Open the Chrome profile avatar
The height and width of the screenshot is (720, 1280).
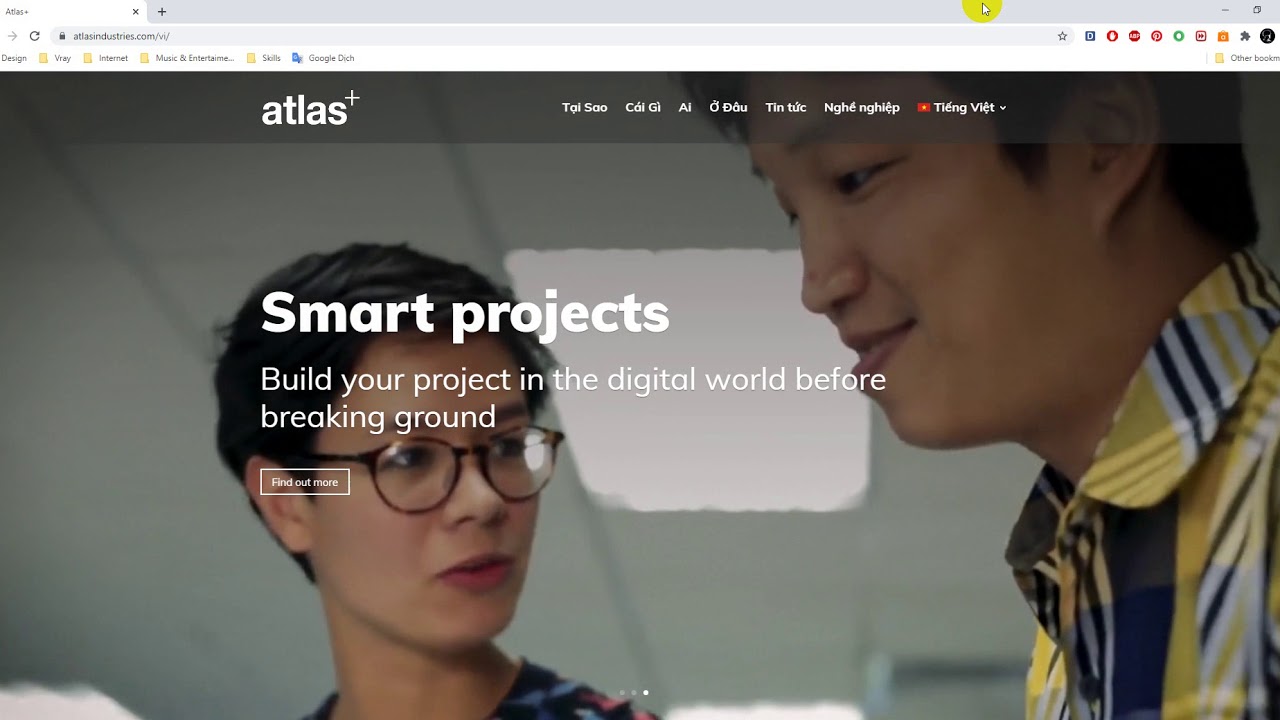(1267, 36)
